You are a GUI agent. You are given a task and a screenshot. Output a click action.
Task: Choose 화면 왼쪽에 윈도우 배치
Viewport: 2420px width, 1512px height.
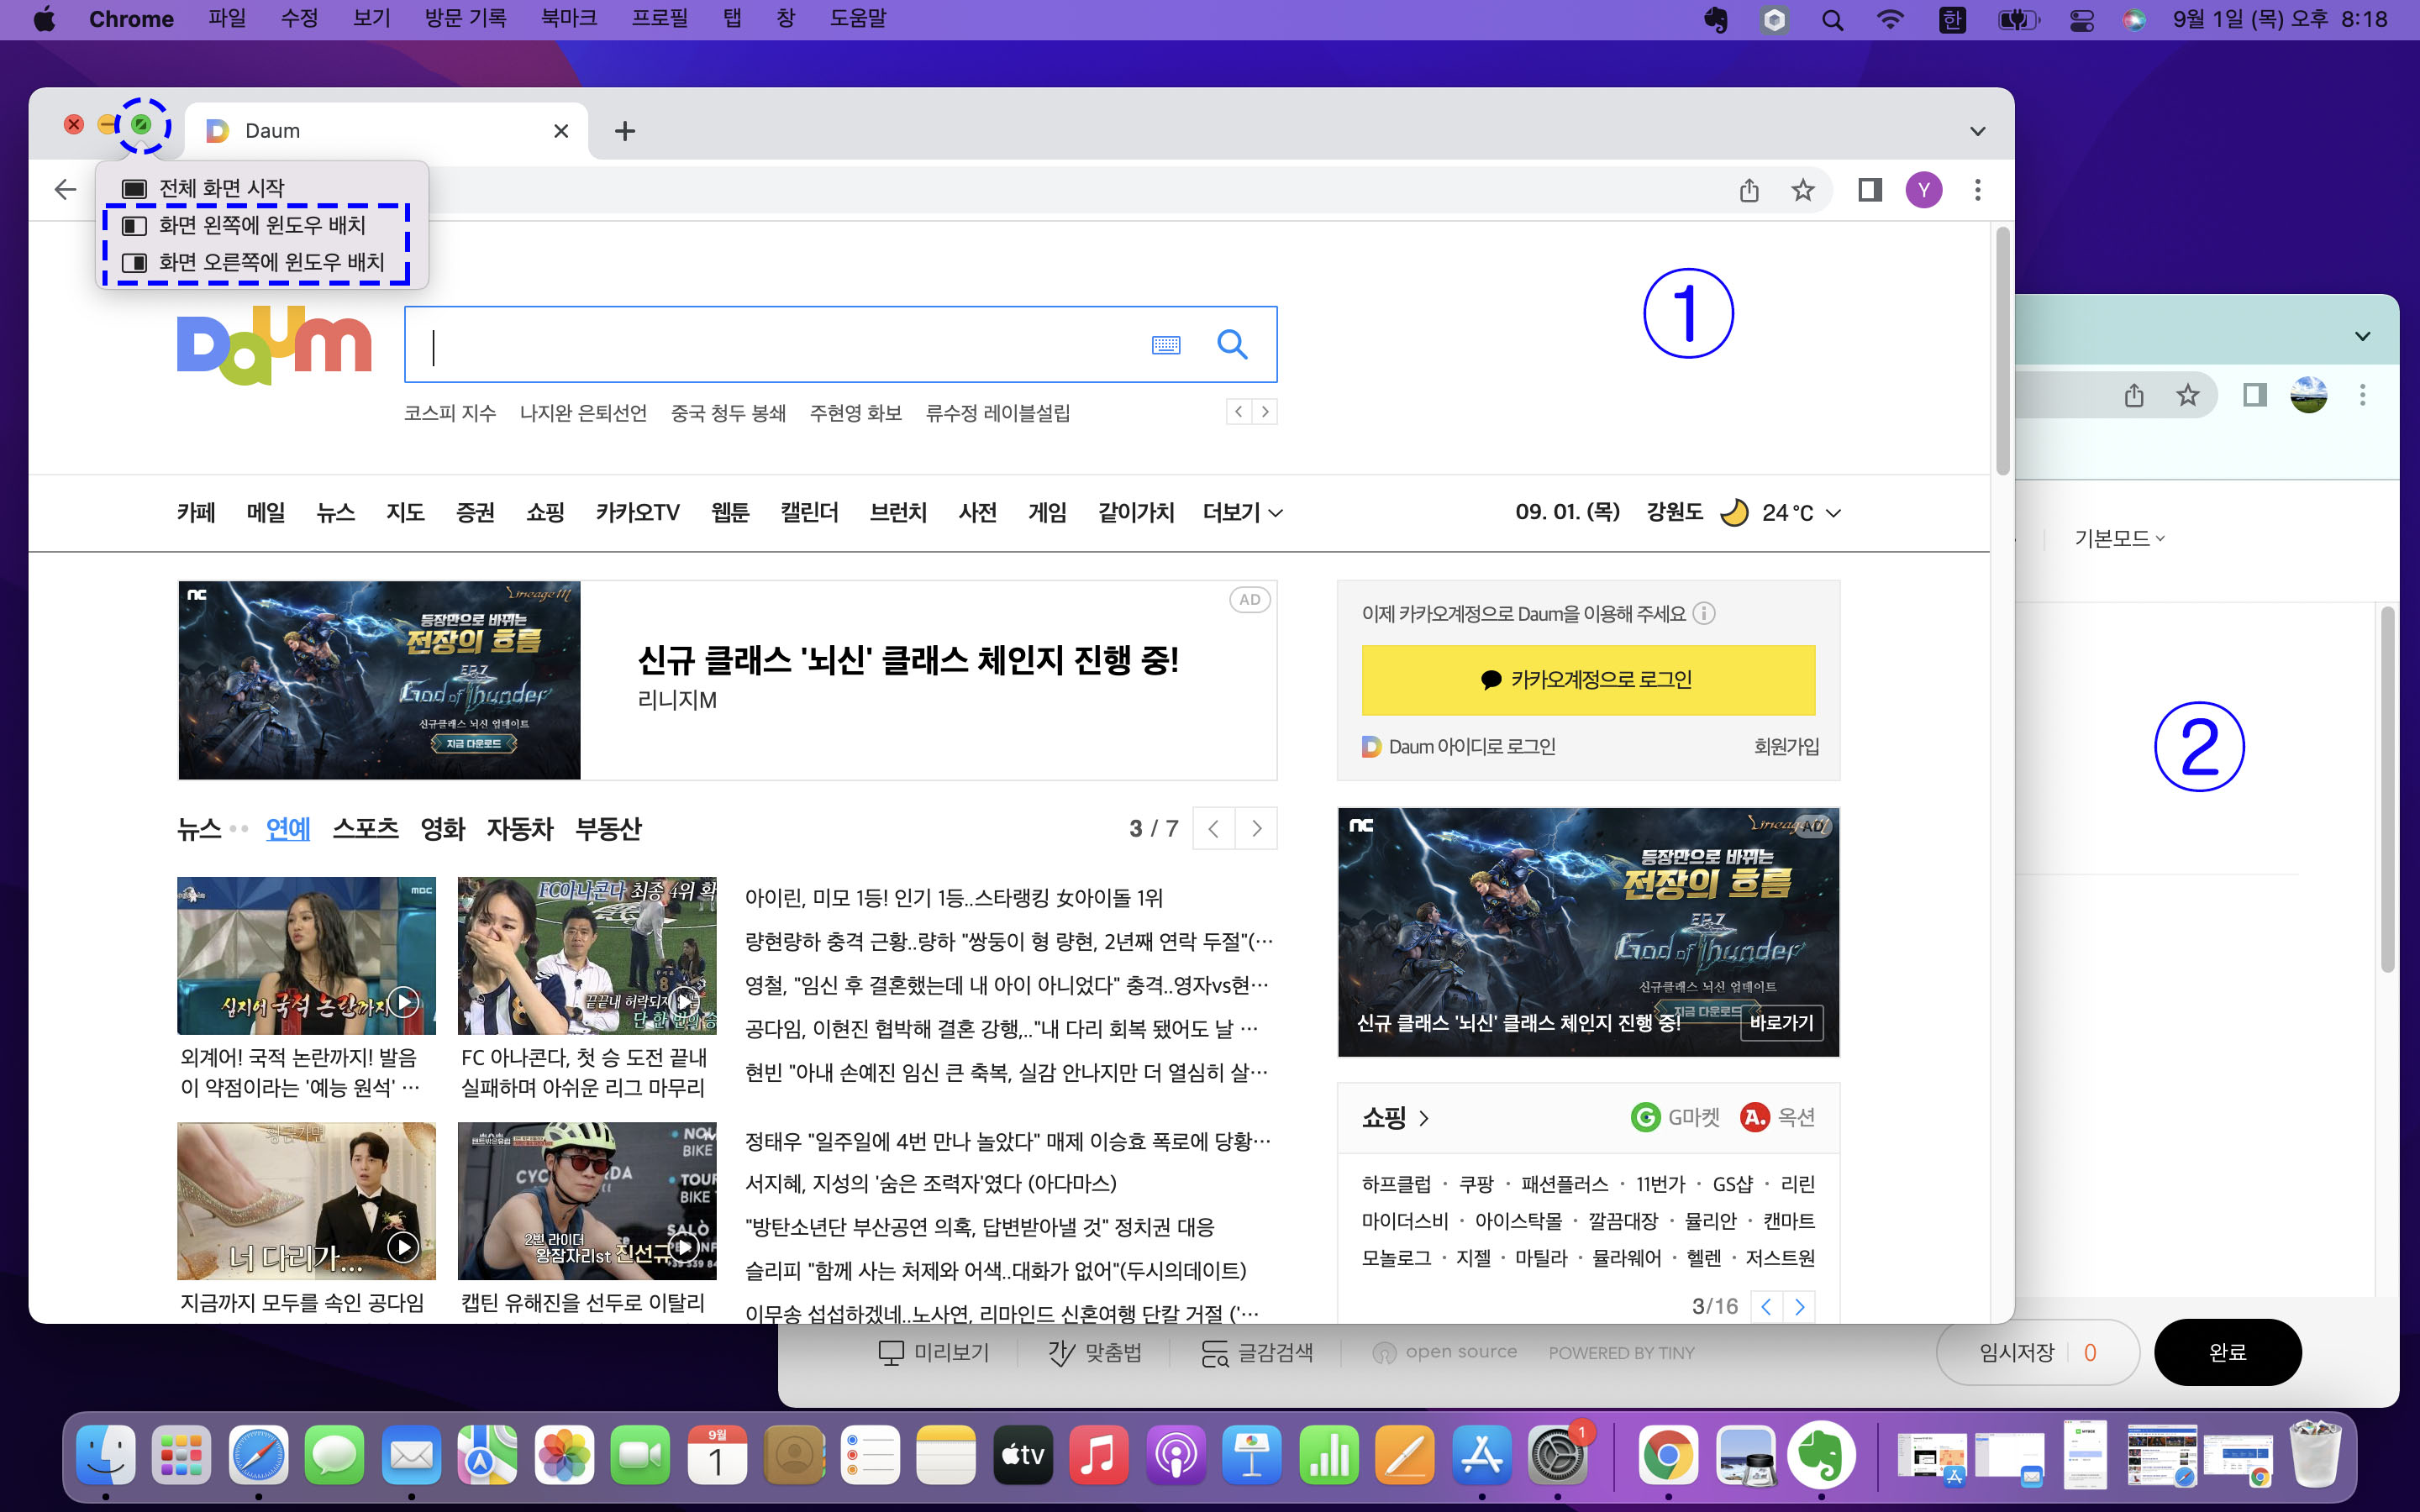tap(262, 225)
